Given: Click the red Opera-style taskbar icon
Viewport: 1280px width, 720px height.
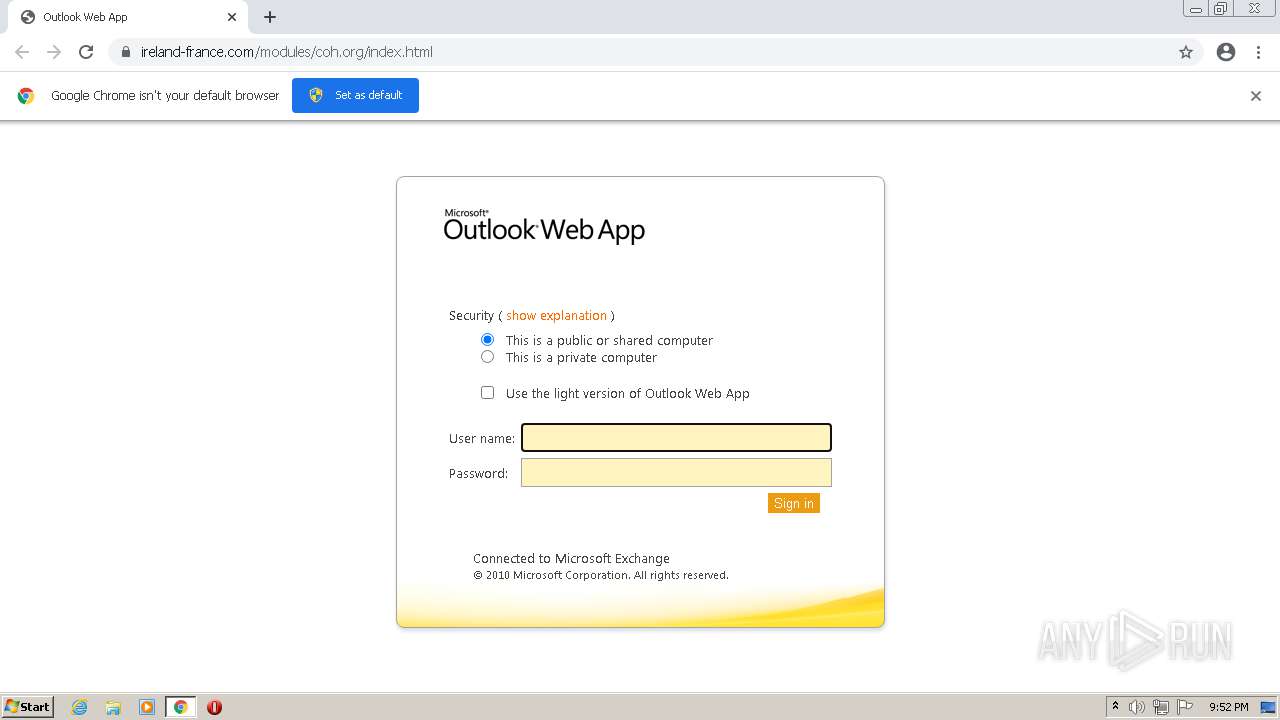Looking at the screenshot, I should [214, 707].
